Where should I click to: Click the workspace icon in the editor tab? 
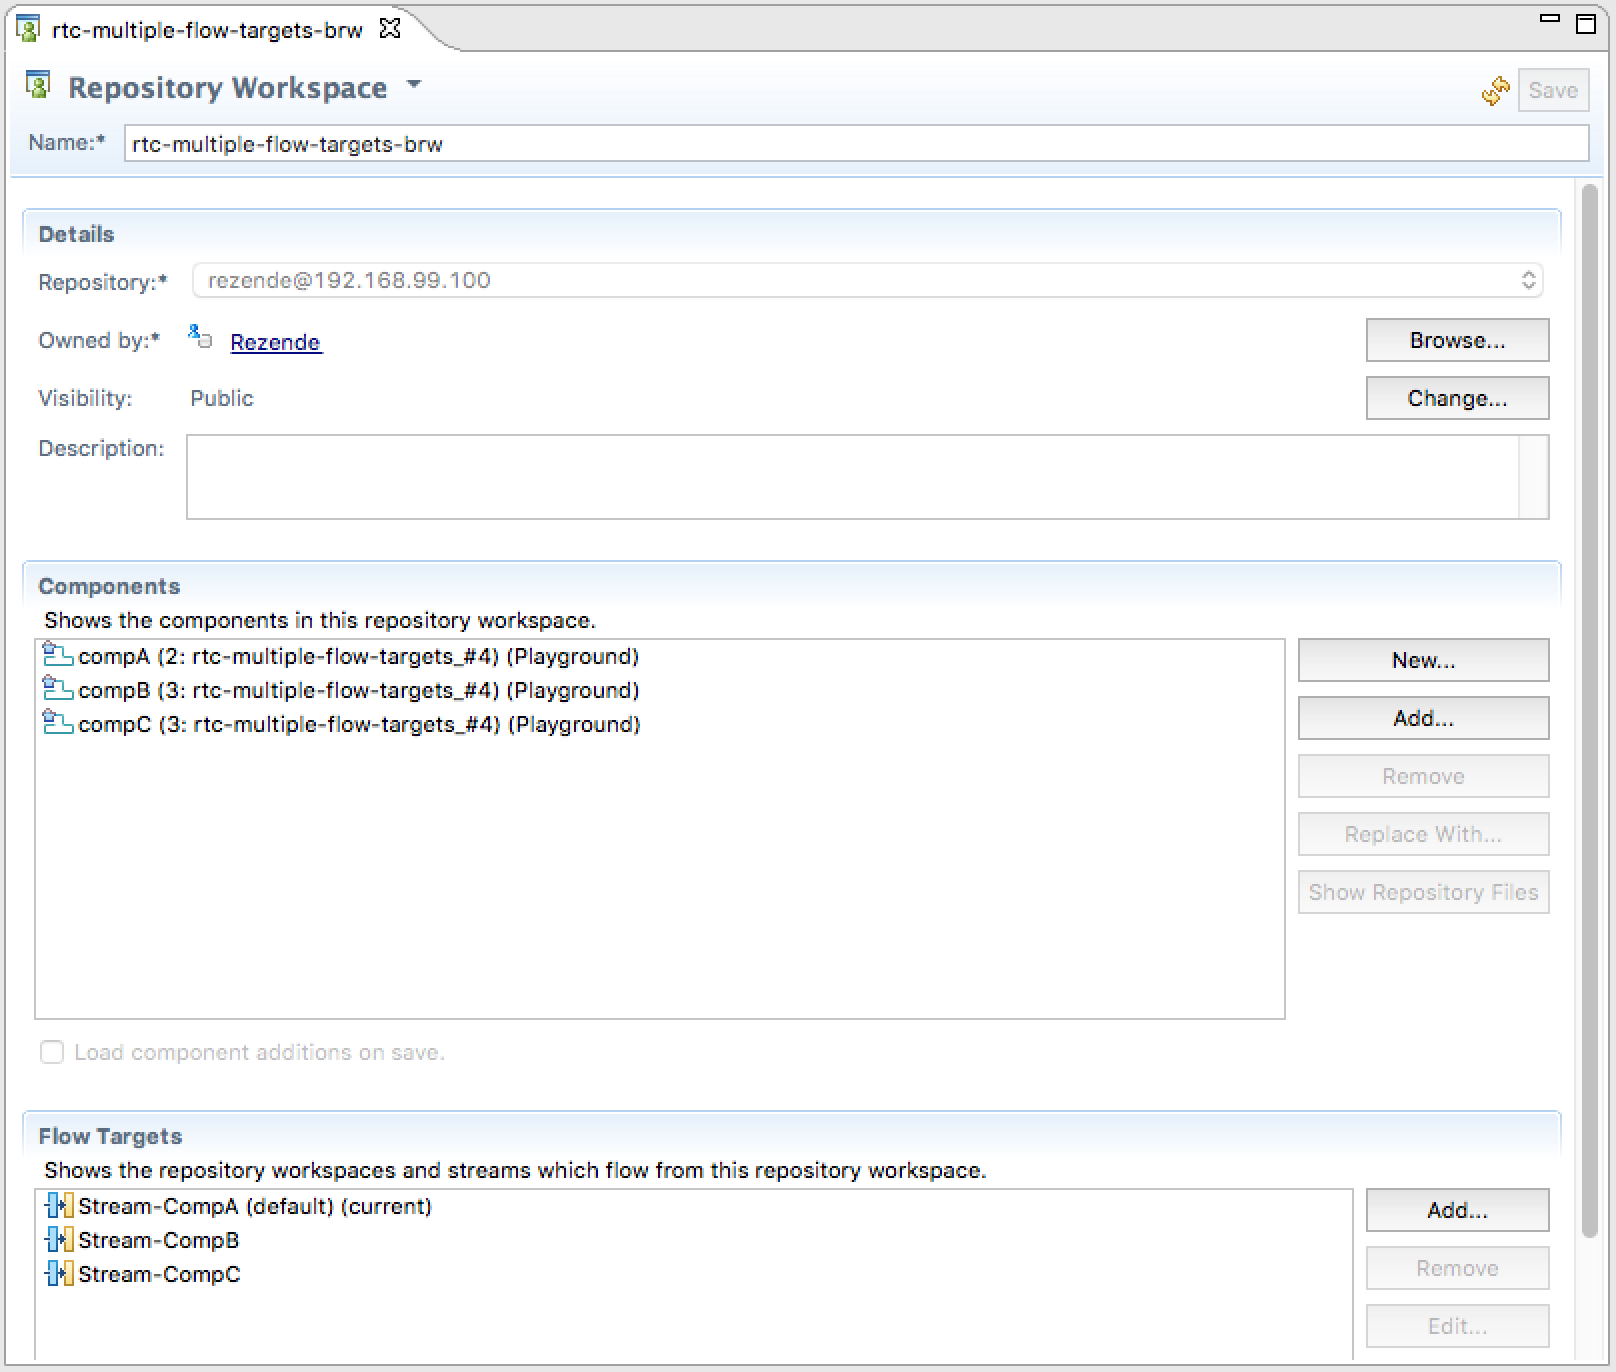click(x=28, y=29)
